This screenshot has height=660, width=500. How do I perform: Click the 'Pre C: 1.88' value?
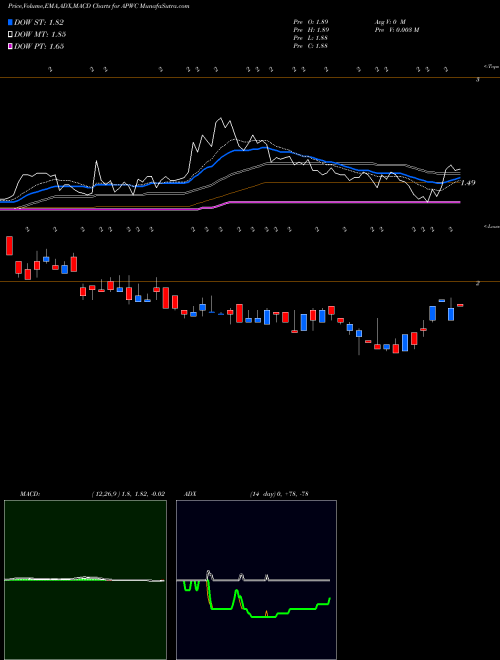coord(311,46)
